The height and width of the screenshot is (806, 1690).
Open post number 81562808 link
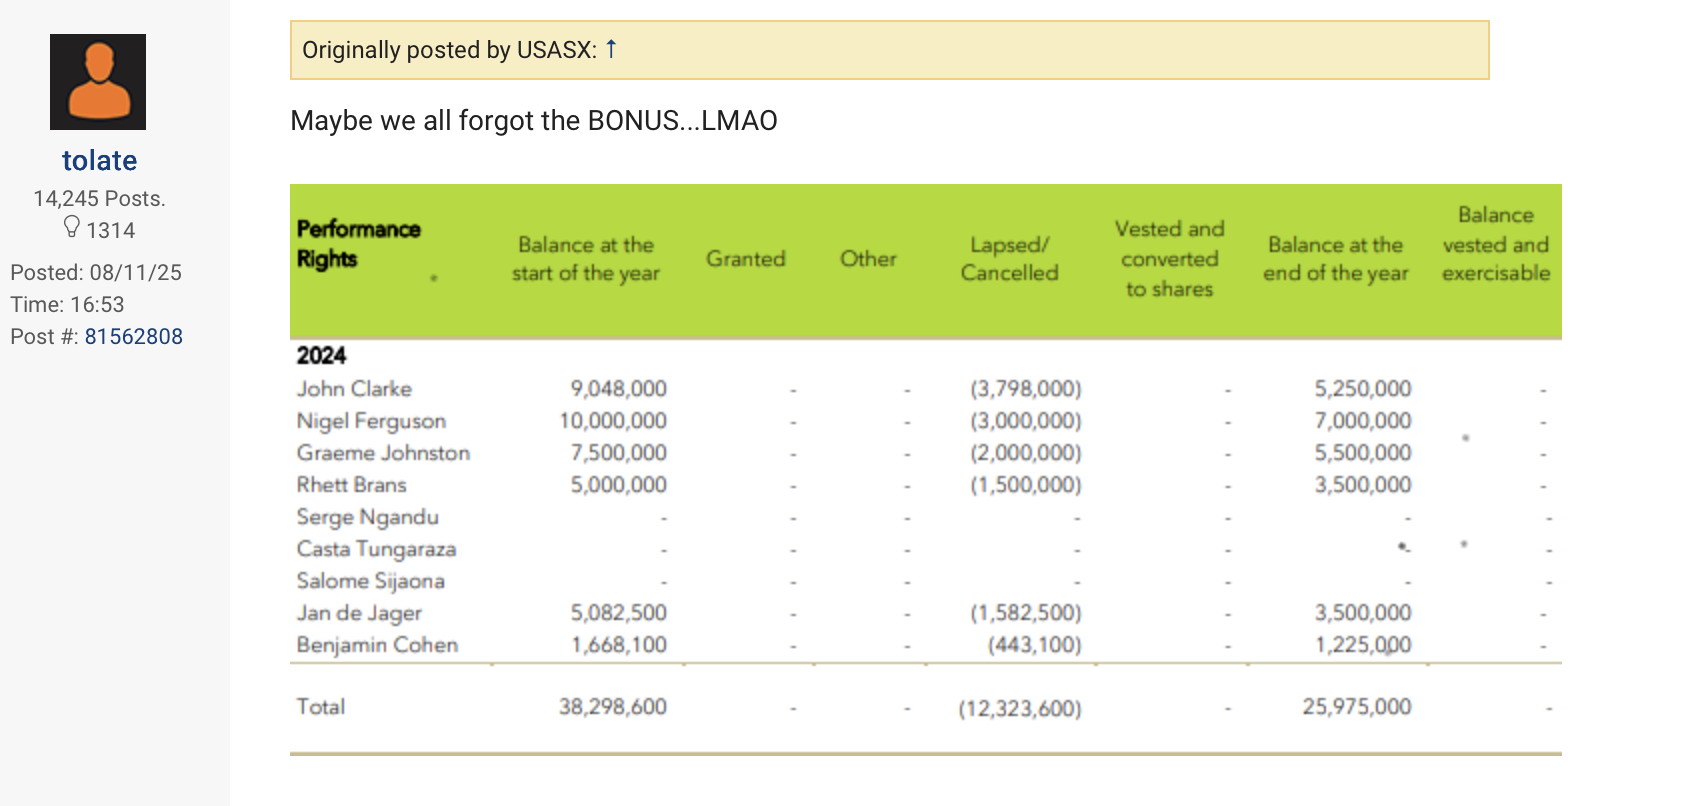(133, 336)
